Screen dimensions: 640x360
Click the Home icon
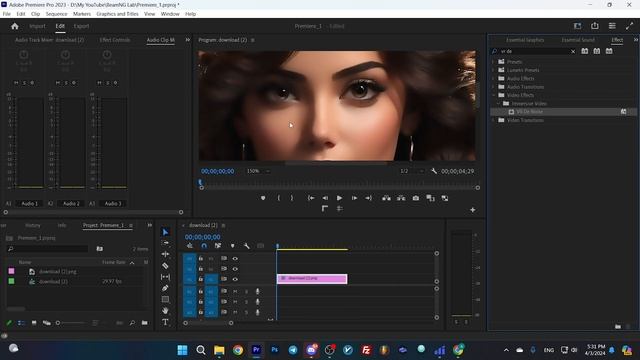pos(15,26)
